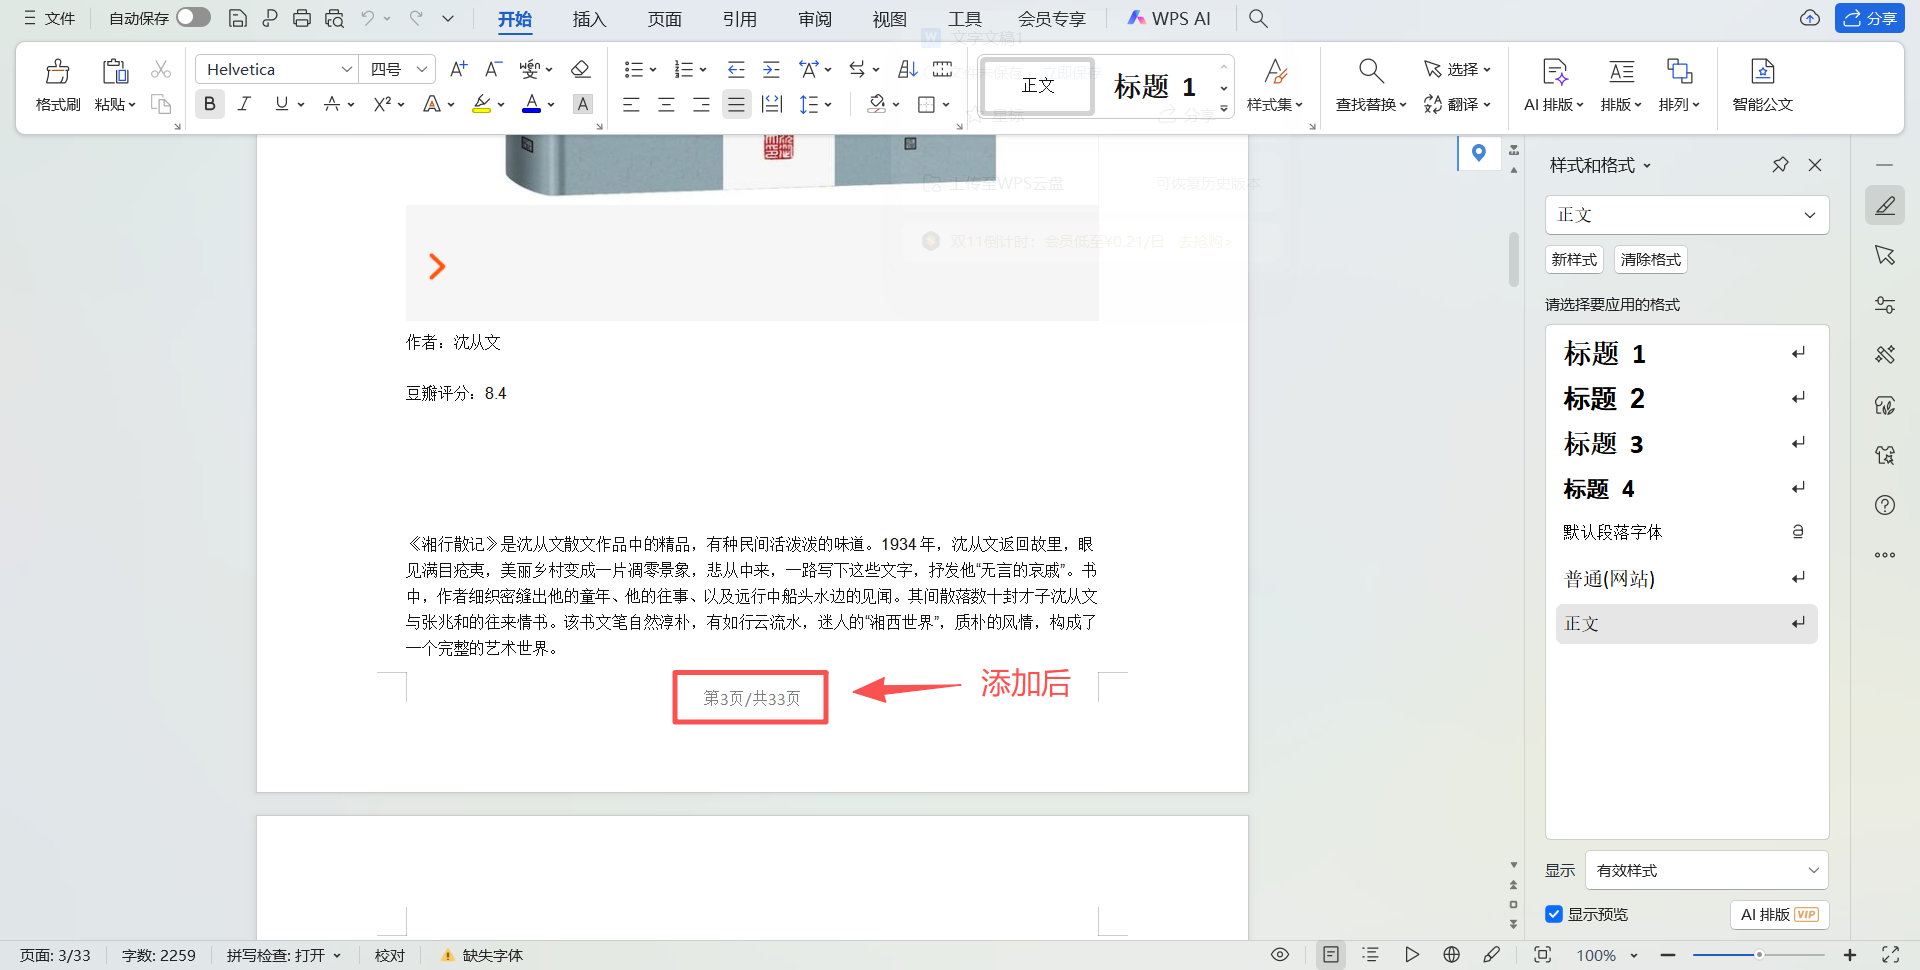Open the eye protection mode in status bar
1920x970 pixels.
(x=1280, y=955)
